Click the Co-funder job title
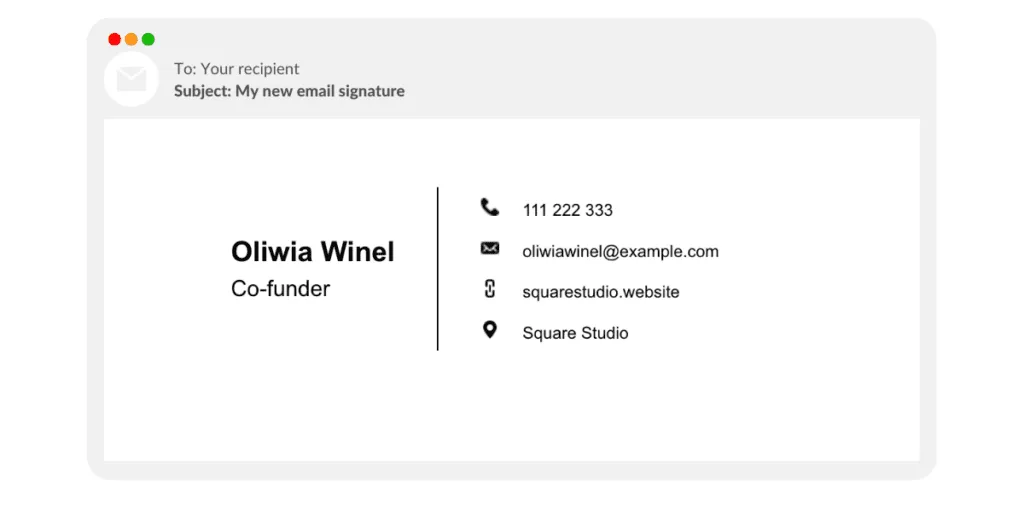Image resolution: width=1024 pixels, height=512 pixels. (x=280, y=289)
